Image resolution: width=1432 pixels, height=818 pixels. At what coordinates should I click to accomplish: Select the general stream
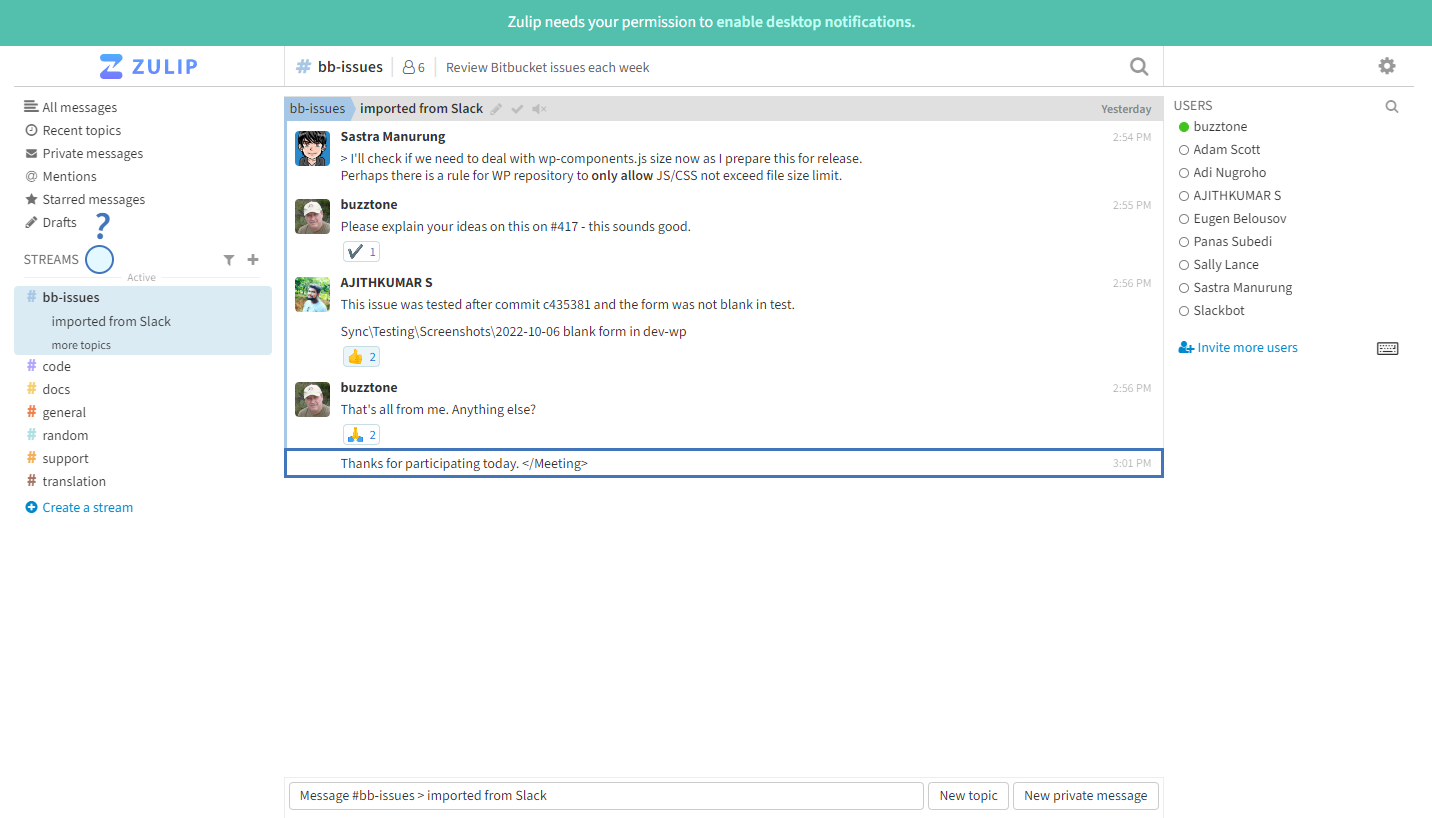pos(64,412)
